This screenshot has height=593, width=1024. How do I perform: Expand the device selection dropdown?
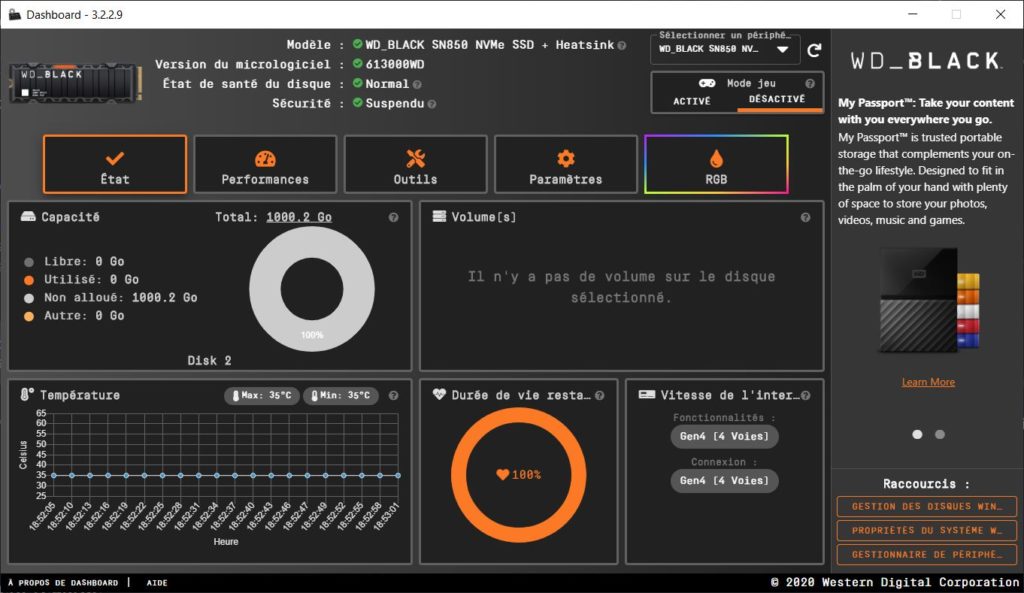(725, 50)
